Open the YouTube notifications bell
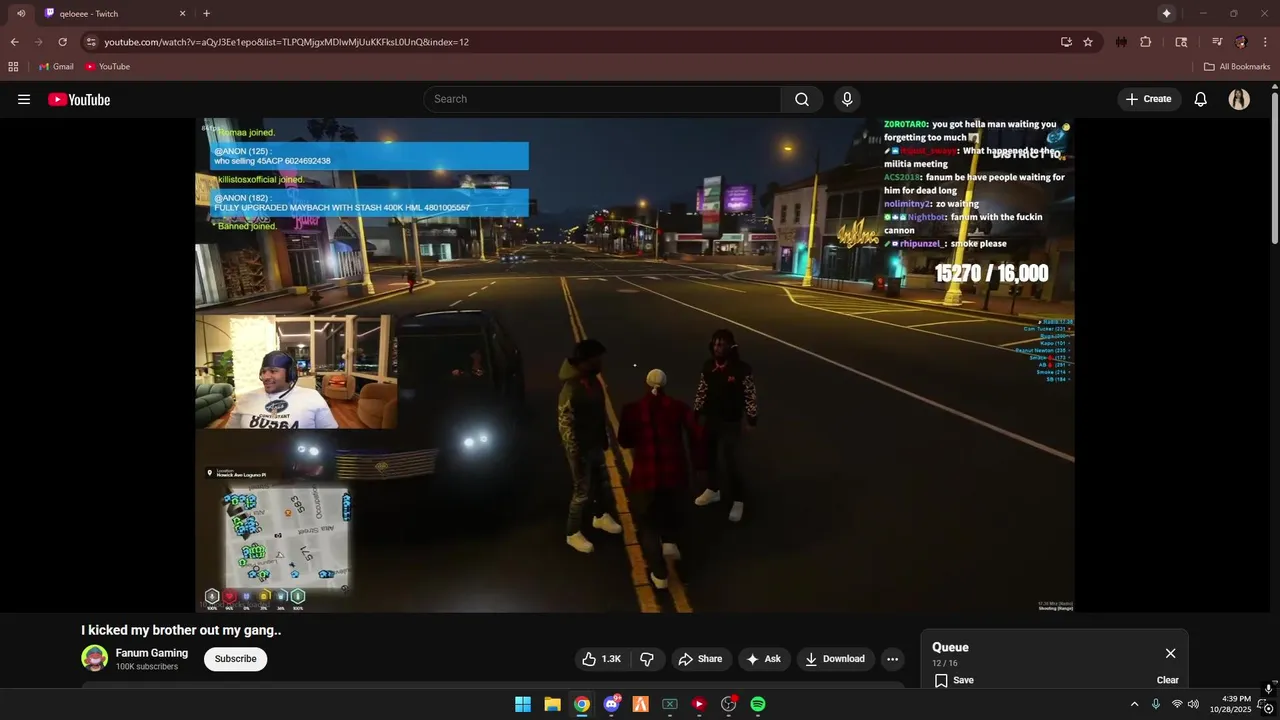This screenshot has height=720, width=1280. [1201, 99]
